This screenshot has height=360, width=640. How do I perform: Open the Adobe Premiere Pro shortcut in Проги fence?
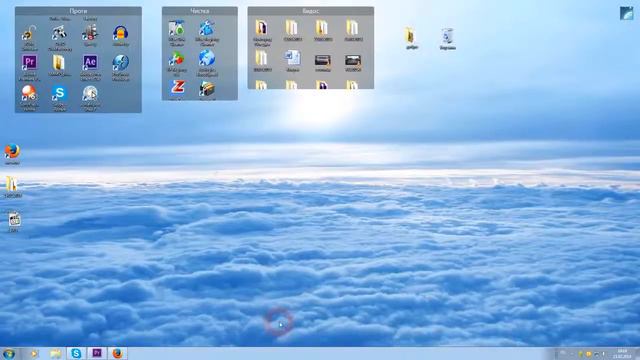pyautogui.click(x=29, y=62)
